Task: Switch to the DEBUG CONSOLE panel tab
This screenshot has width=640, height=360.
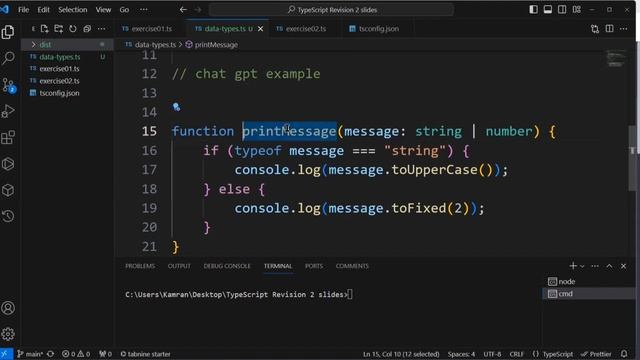Action: 227,266
